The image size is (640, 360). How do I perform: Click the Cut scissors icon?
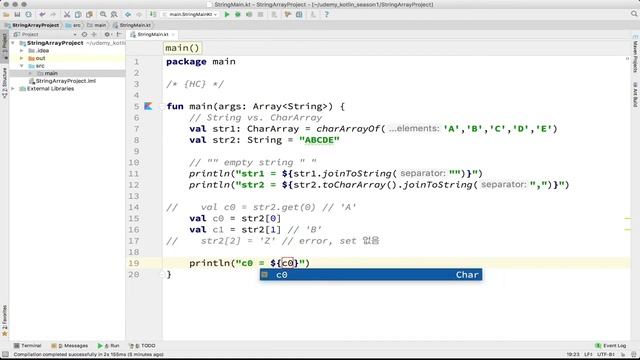pyautogui.click(x=67, y=14)
